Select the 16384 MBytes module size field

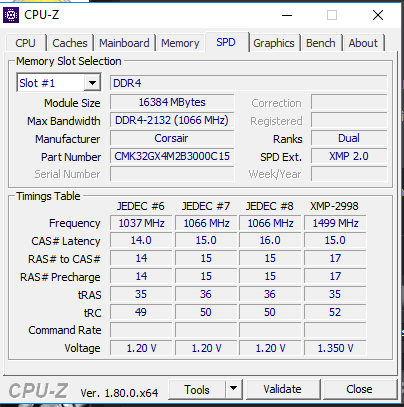(172, 102)
